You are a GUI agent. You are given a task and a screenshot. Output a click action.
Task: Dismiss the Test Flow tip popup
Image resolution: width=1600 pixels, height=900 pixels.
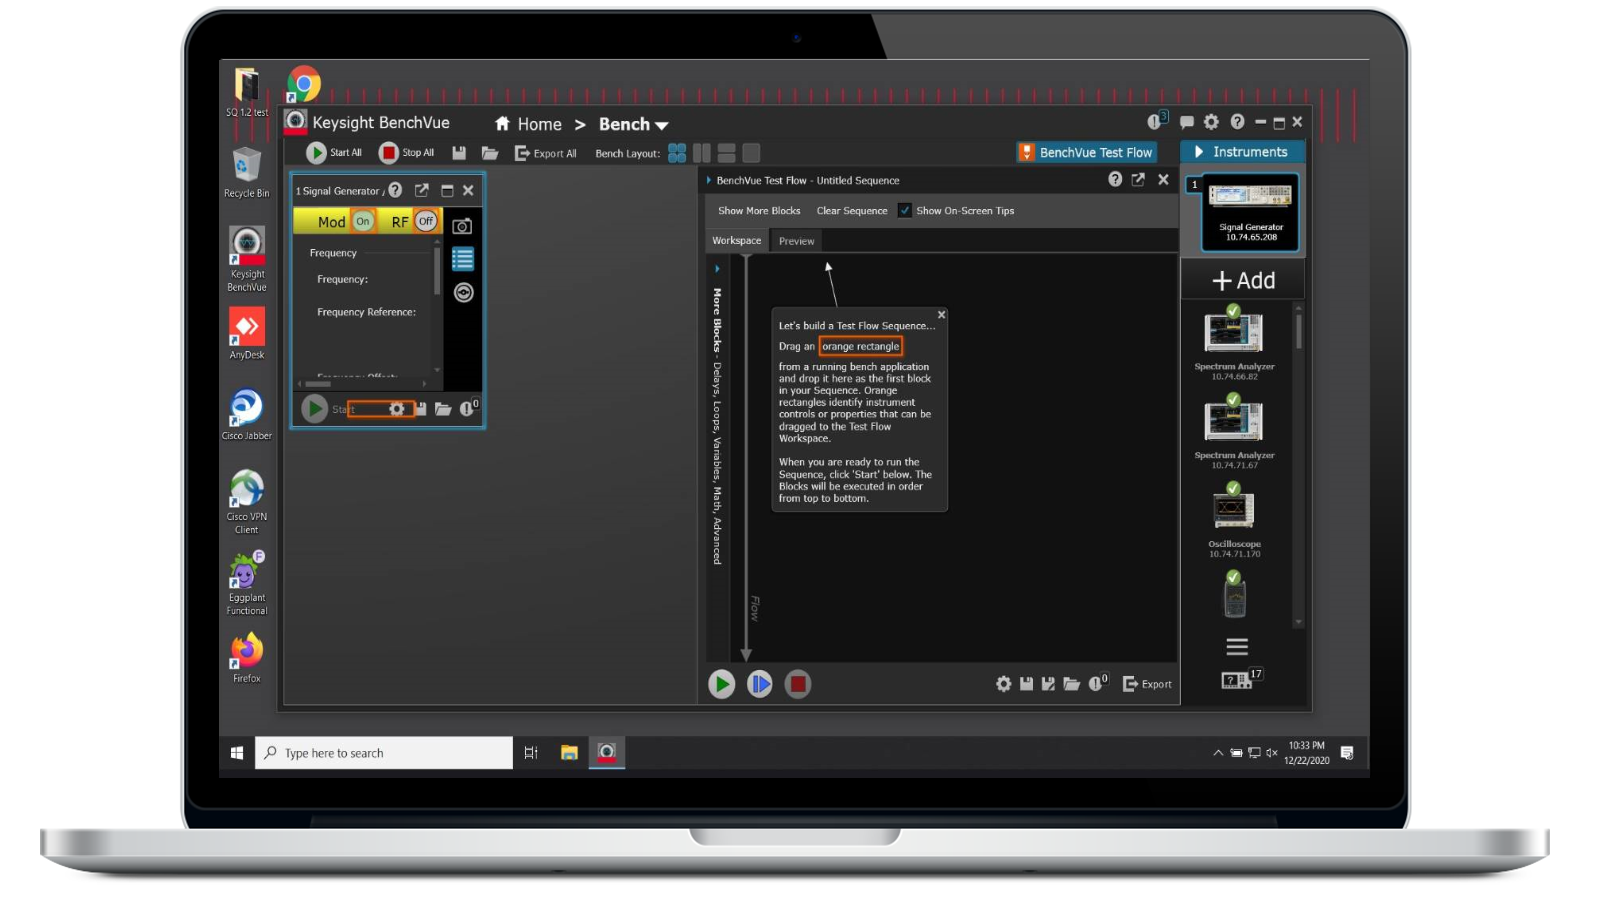coord(942,315)
